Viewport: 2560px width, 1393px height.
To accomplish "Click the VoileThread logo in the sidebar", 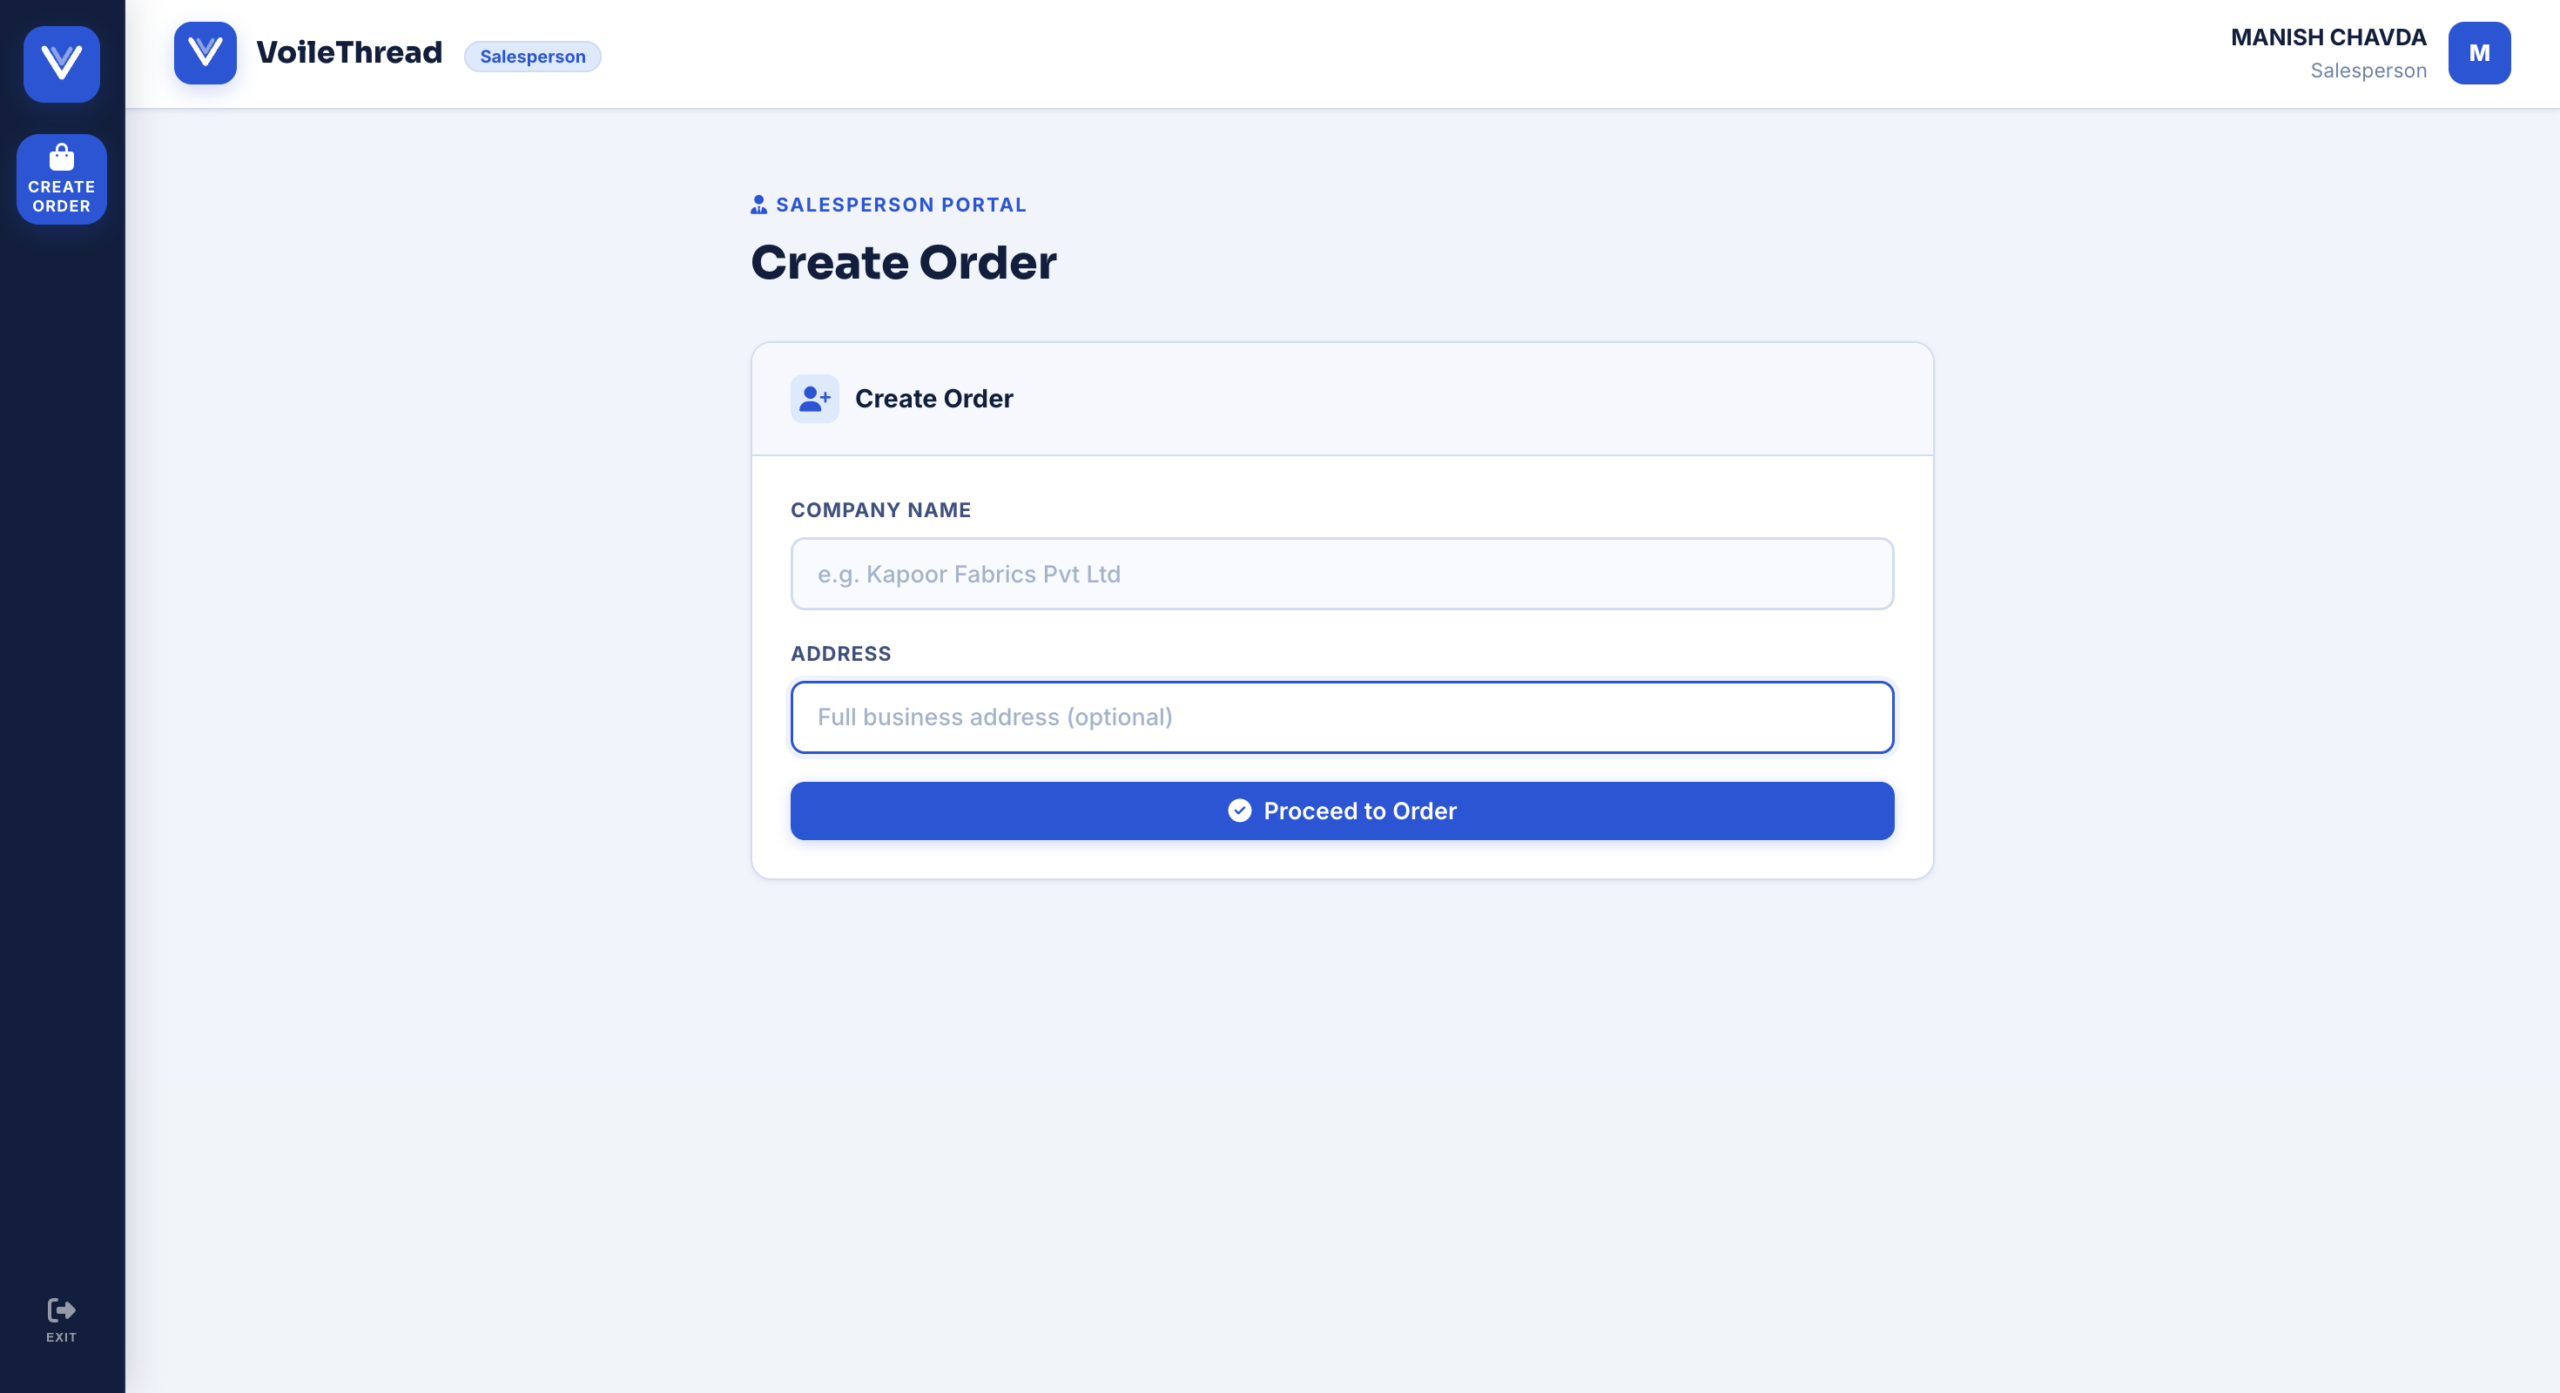I will [61, 64].
